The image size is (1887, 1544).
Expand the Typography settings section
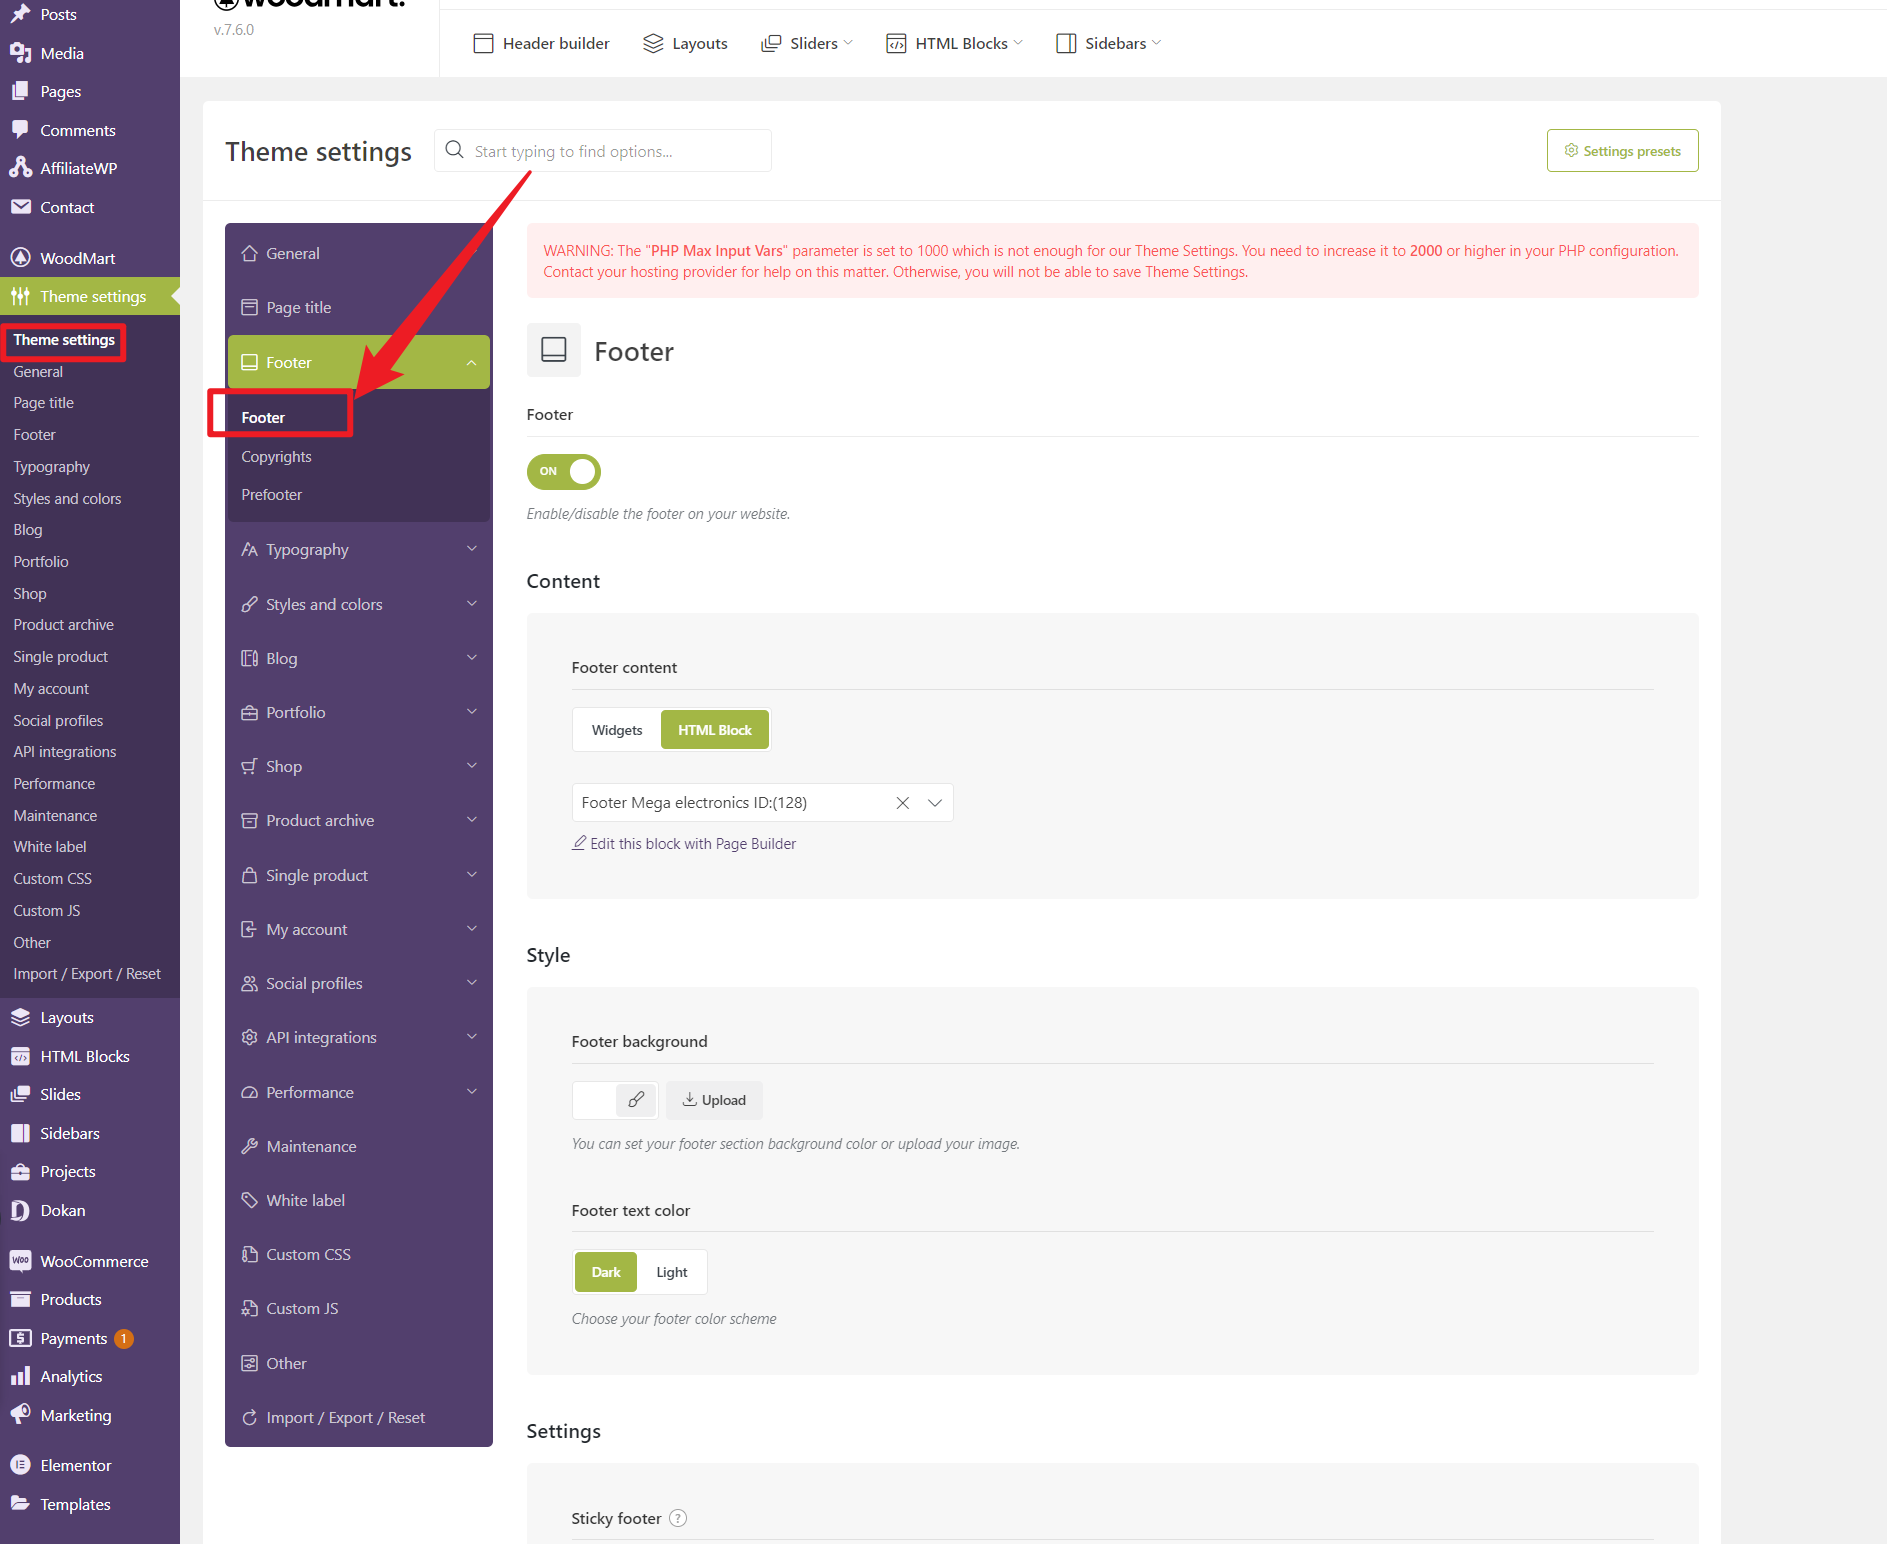(359, 550)
